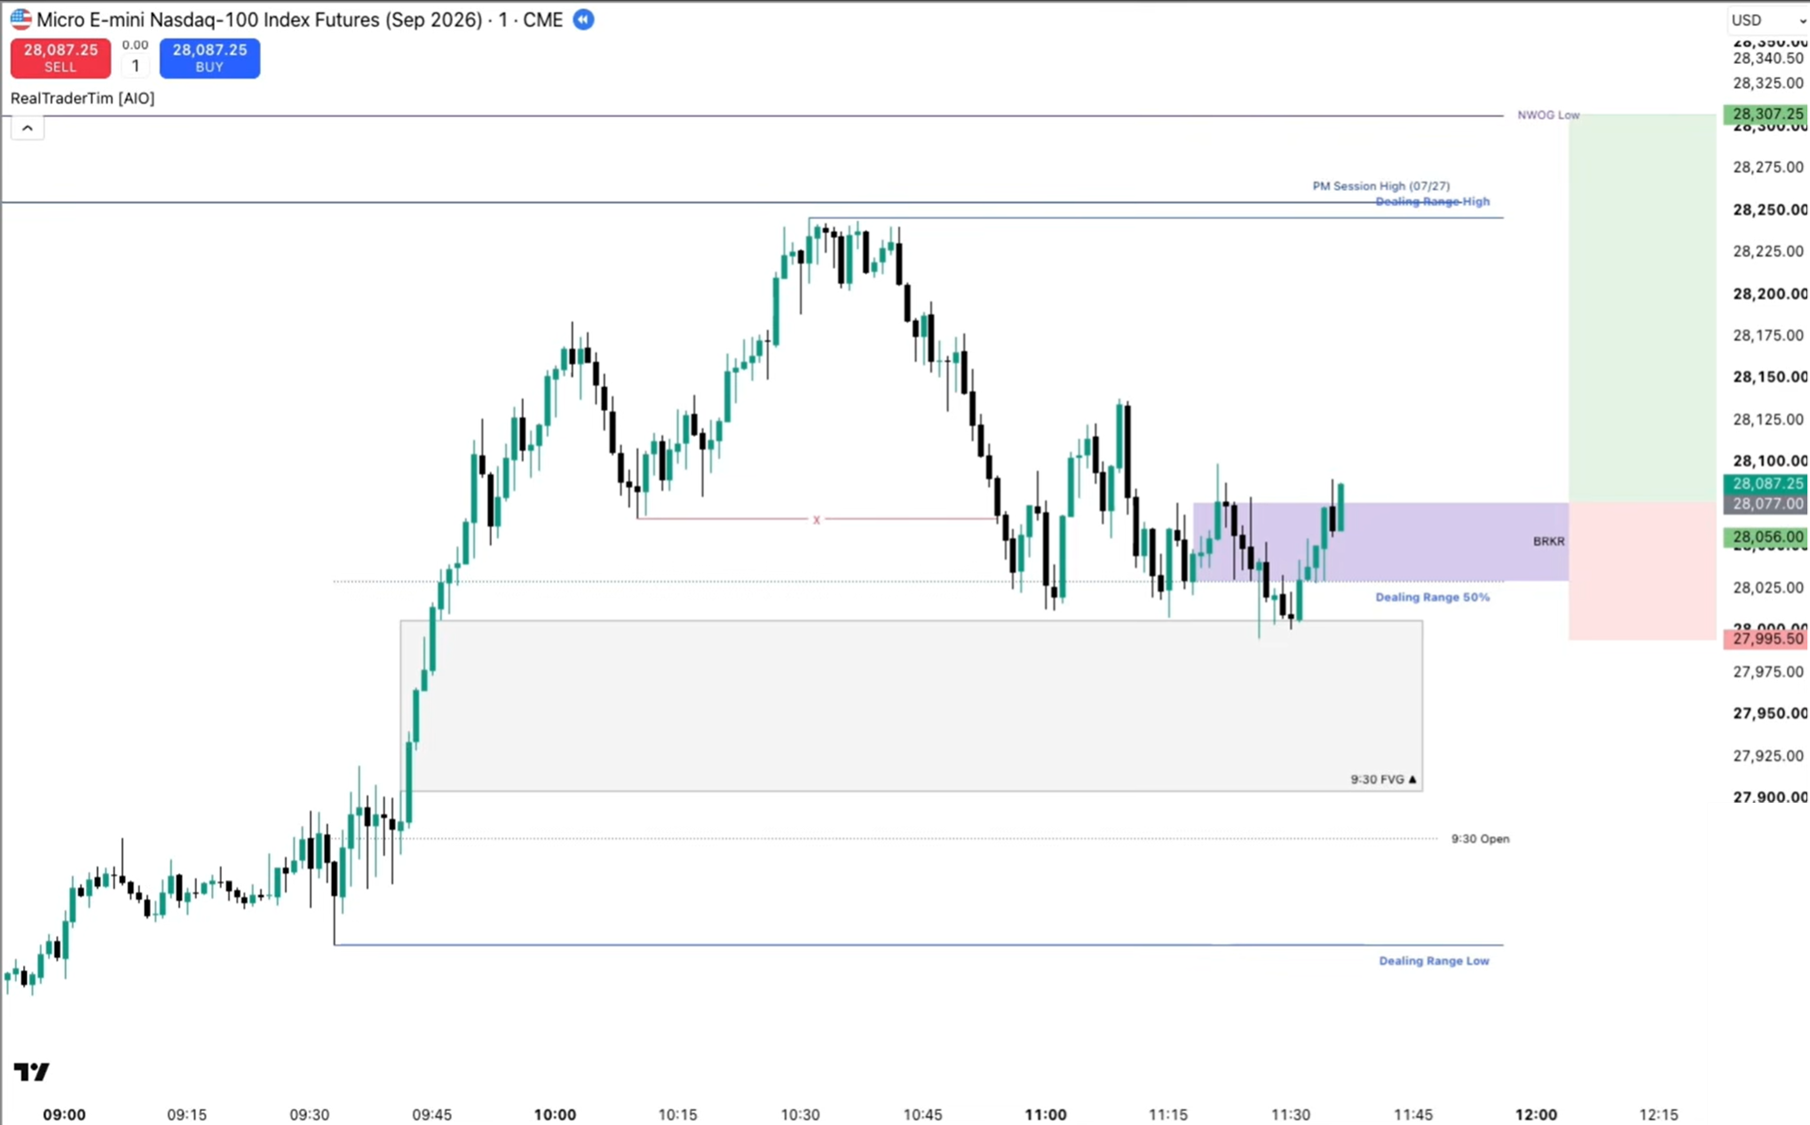Click the blue rewind icon beside CME
1810x1125 pixels.
click(x=584, y=19)
